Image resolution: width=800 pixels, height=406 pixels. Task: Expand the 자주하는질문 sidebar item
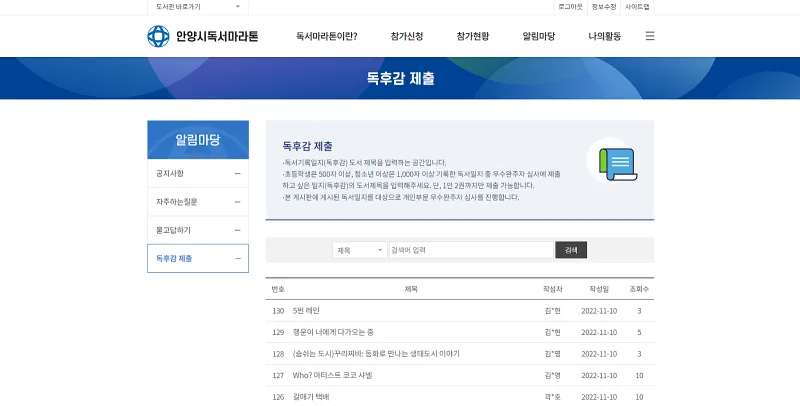click(197, 202)
